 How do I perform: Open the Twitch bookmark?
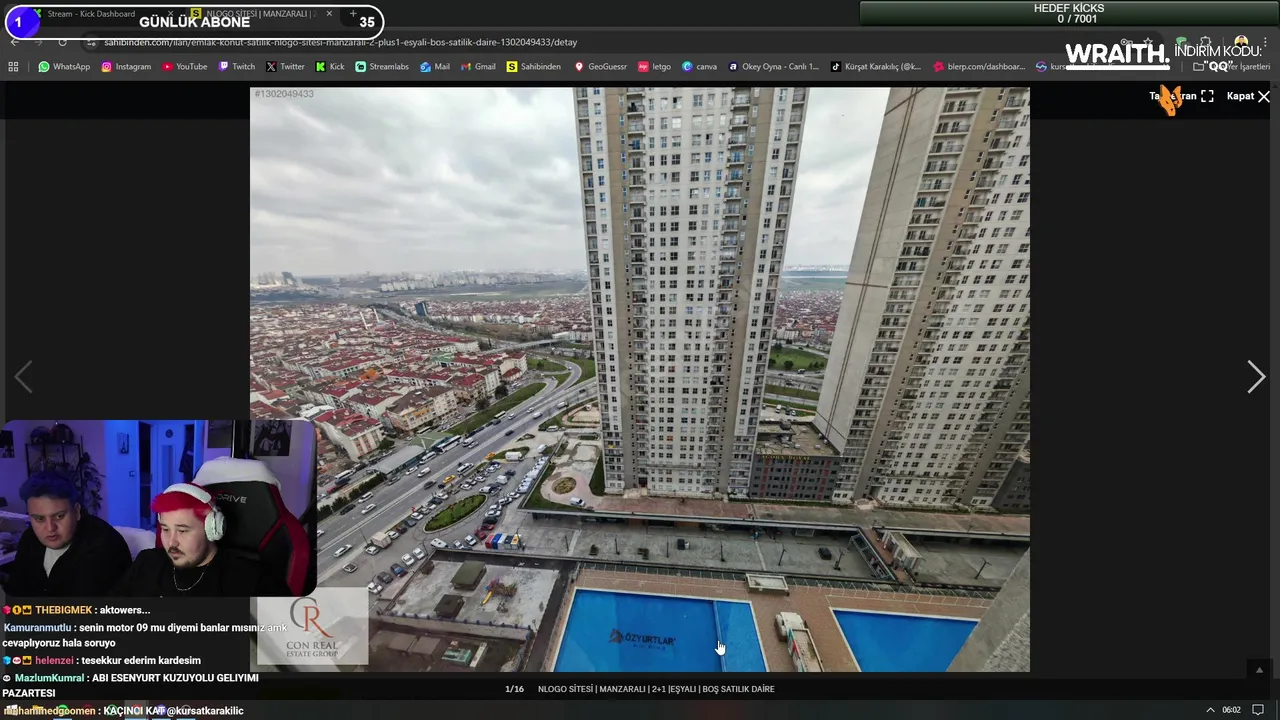coord(237,67)
